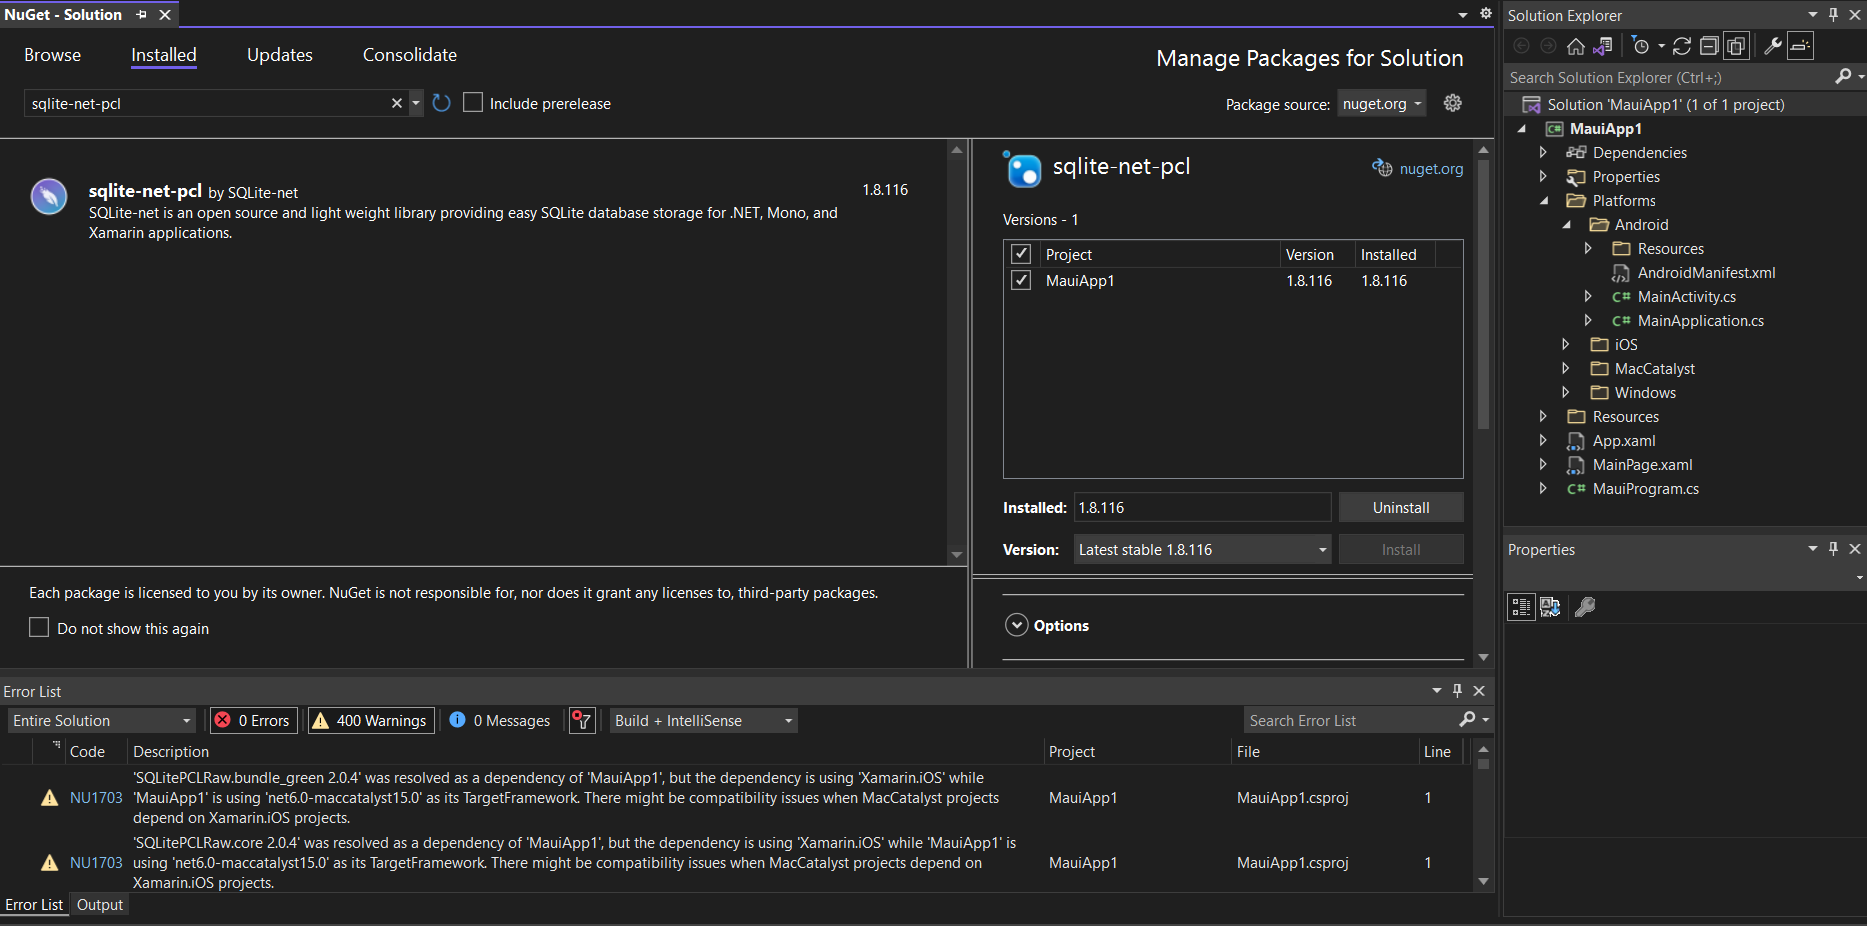Image resolution: width=1867 pixels, height=926 pixels.
Task: Click the Pending Changes Filter clock icon
Action: 1640,46
